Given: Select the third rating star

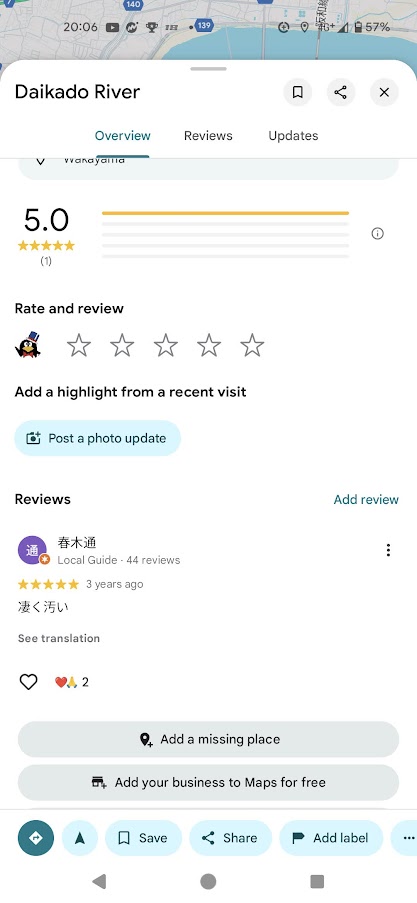Looking at the screenshot, I should pyautogui.click(x=166, y=346).
